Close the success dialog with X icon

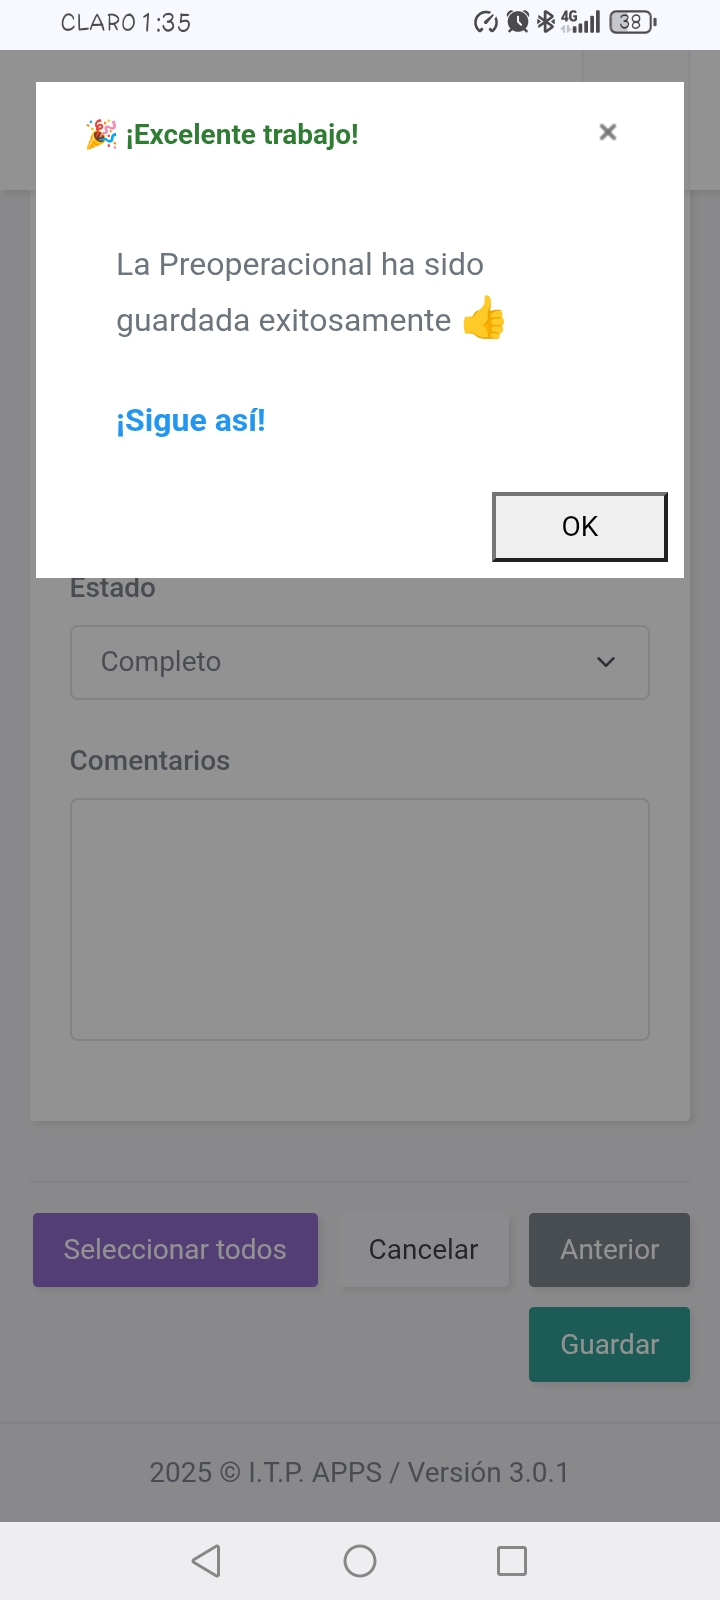[607, 132]
